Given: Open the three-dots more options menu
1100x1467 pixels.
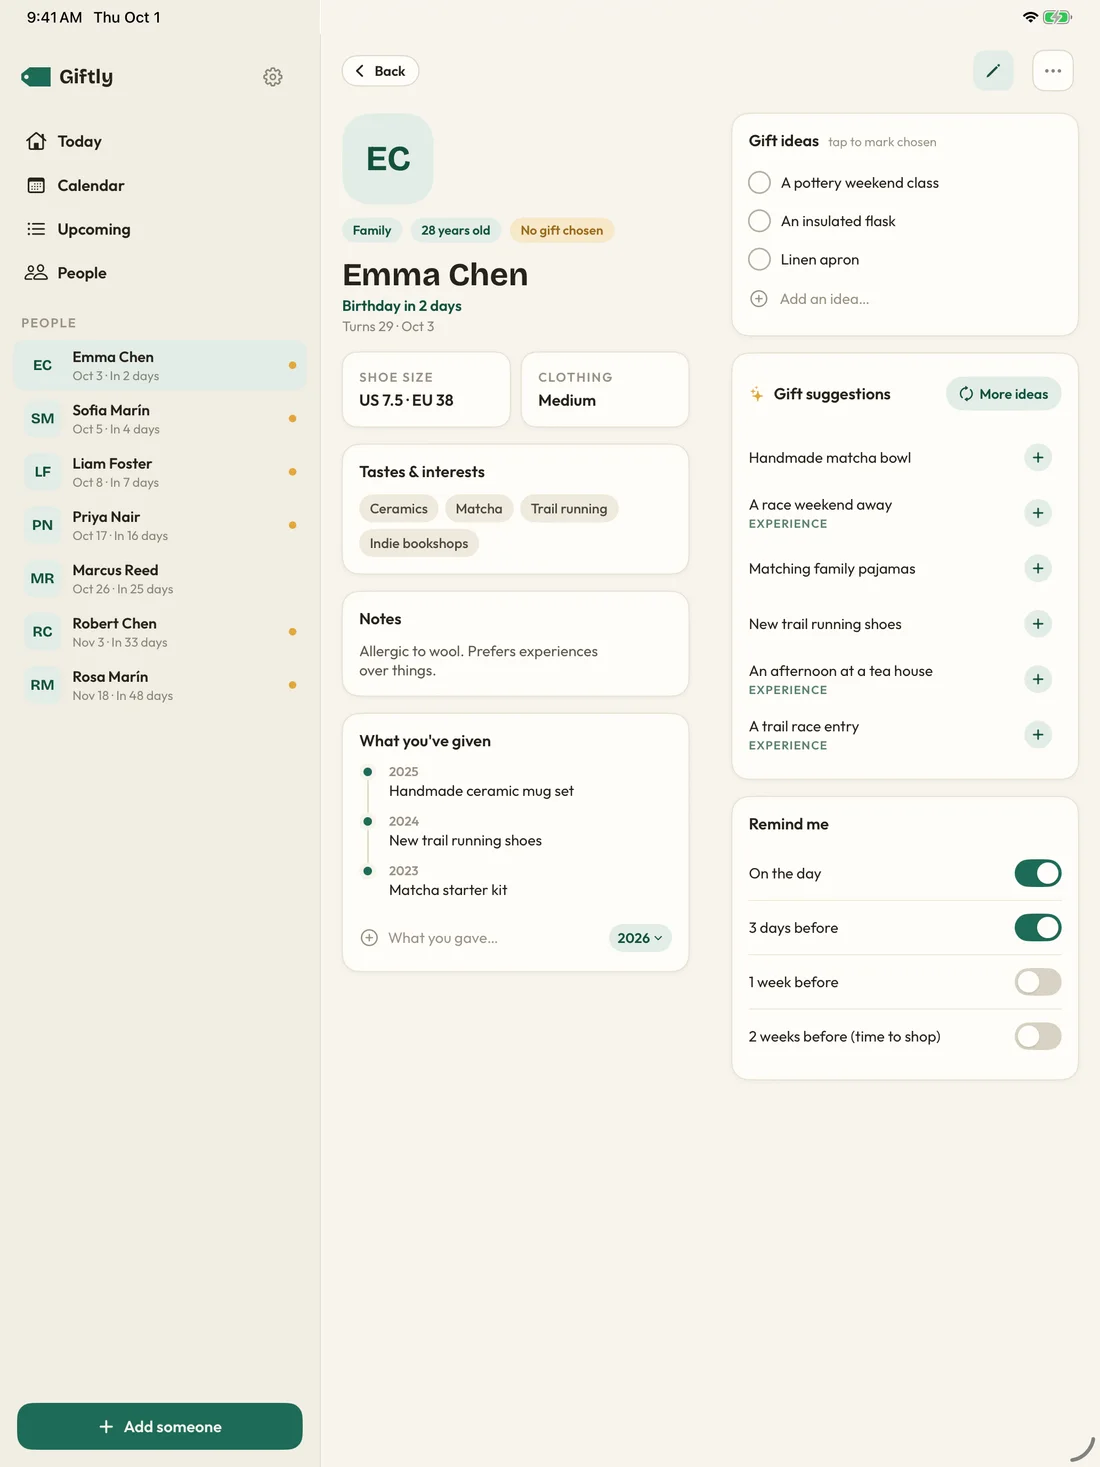Looking at the screenshot, I should (1053, 71).
